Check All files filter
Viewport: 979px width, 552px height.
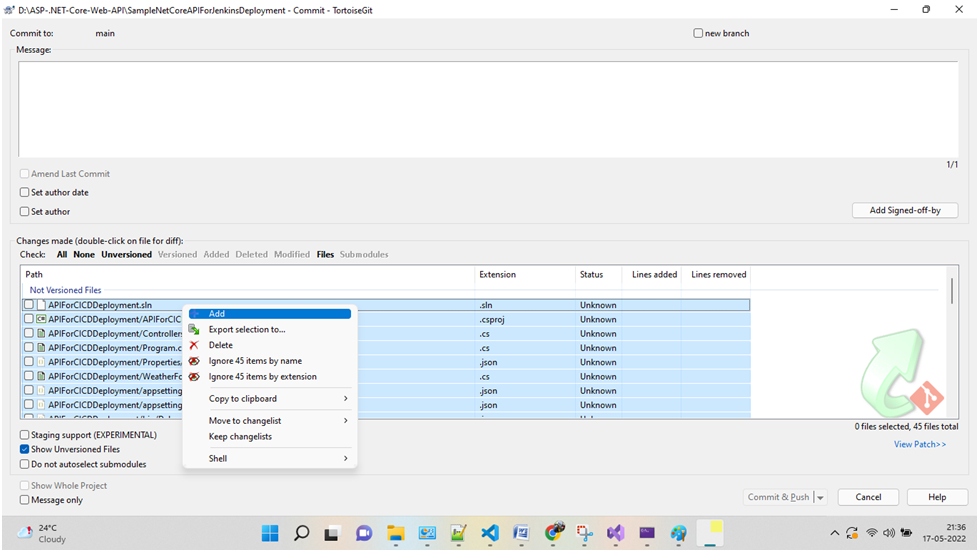point(62,254)
